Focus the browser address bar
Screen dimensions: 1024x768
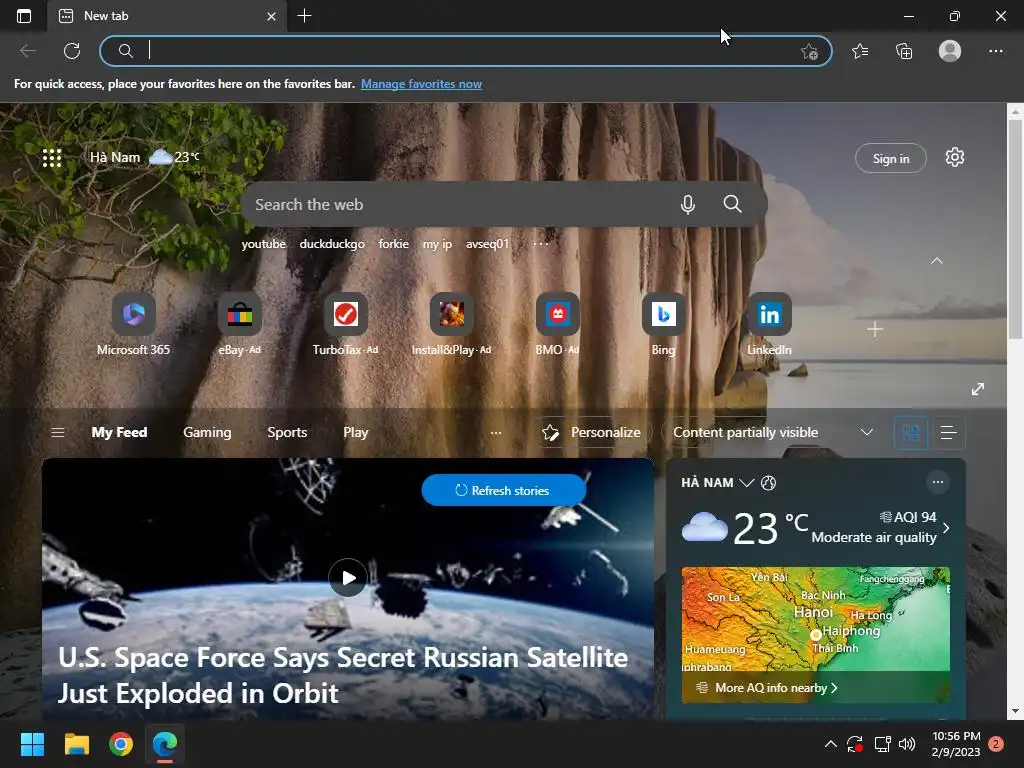click(x=466, y=51)
